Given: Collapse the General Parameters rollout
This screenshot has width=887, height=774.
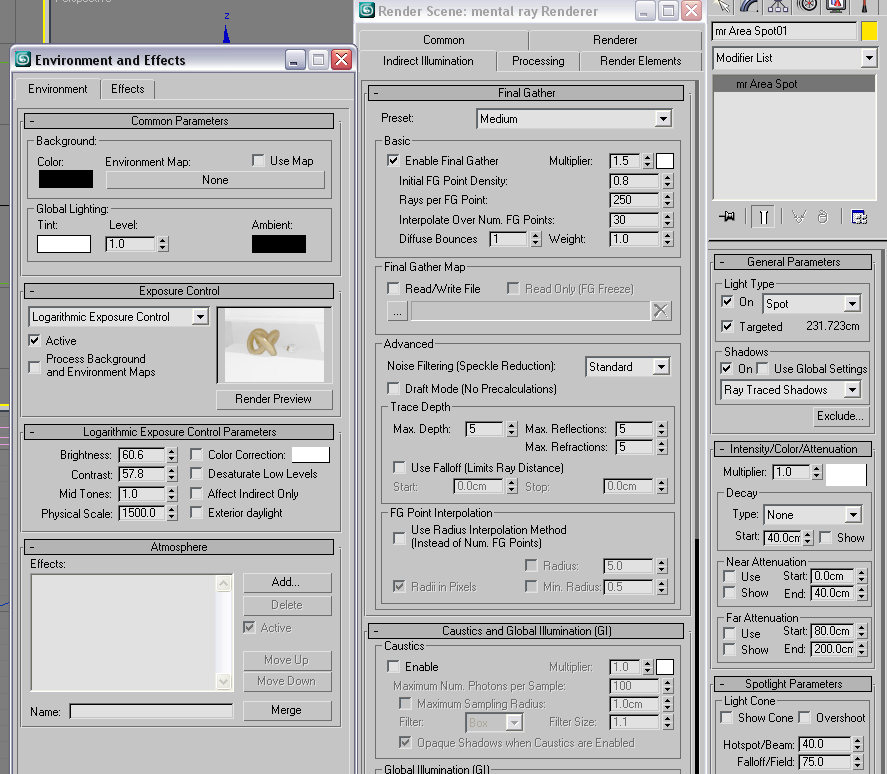Looking at the screenshot, I should pos(793,262).
